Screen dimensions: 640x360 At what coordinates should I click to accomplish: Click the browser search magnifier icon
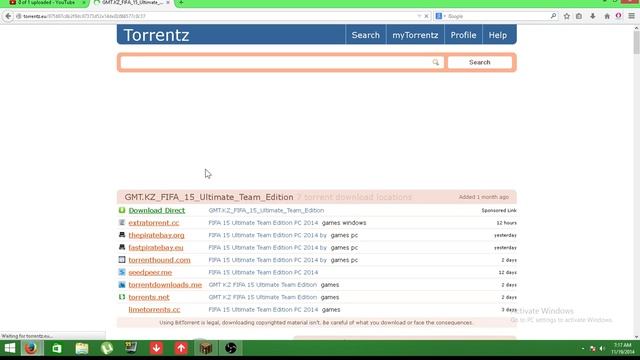pos(553,16)
